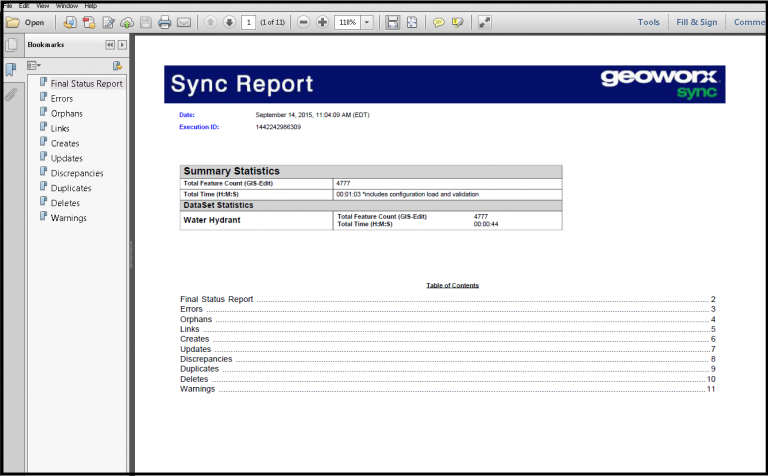Open the Fill & Sign pane
This screenshot has height=476, width=768.
(x=696, y=22)
